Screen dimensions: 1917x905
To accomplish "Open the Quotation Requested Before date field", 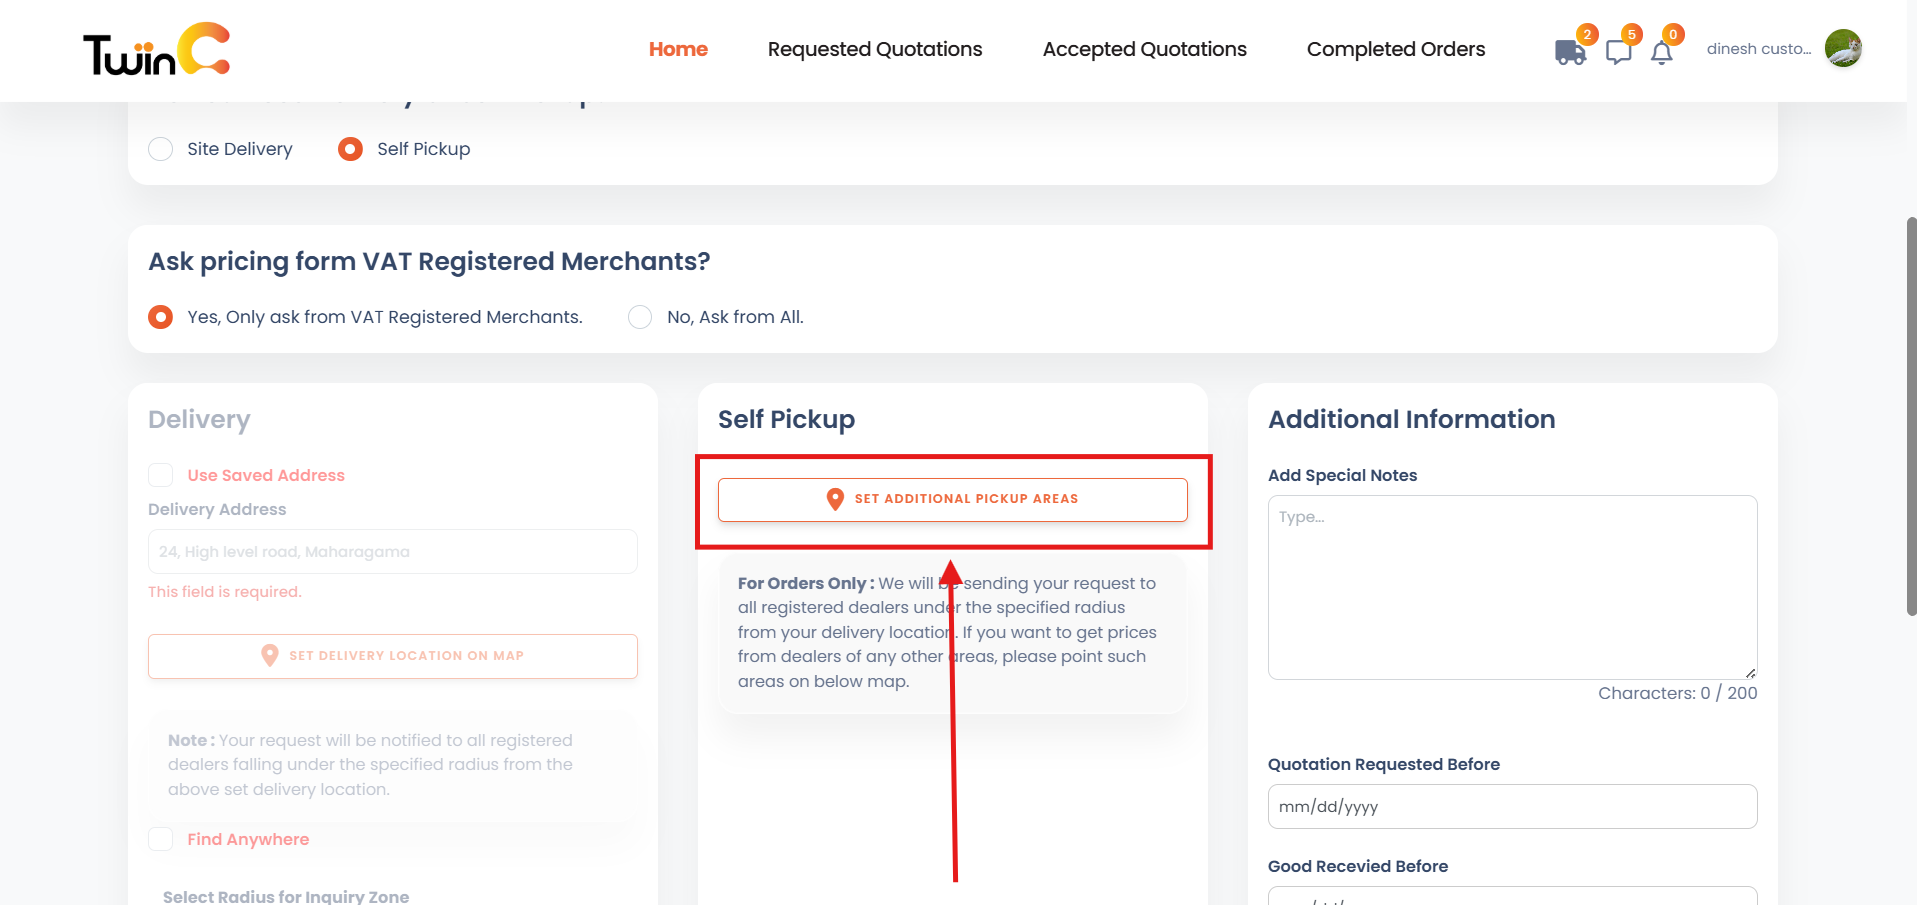I will pos(1512,807).
